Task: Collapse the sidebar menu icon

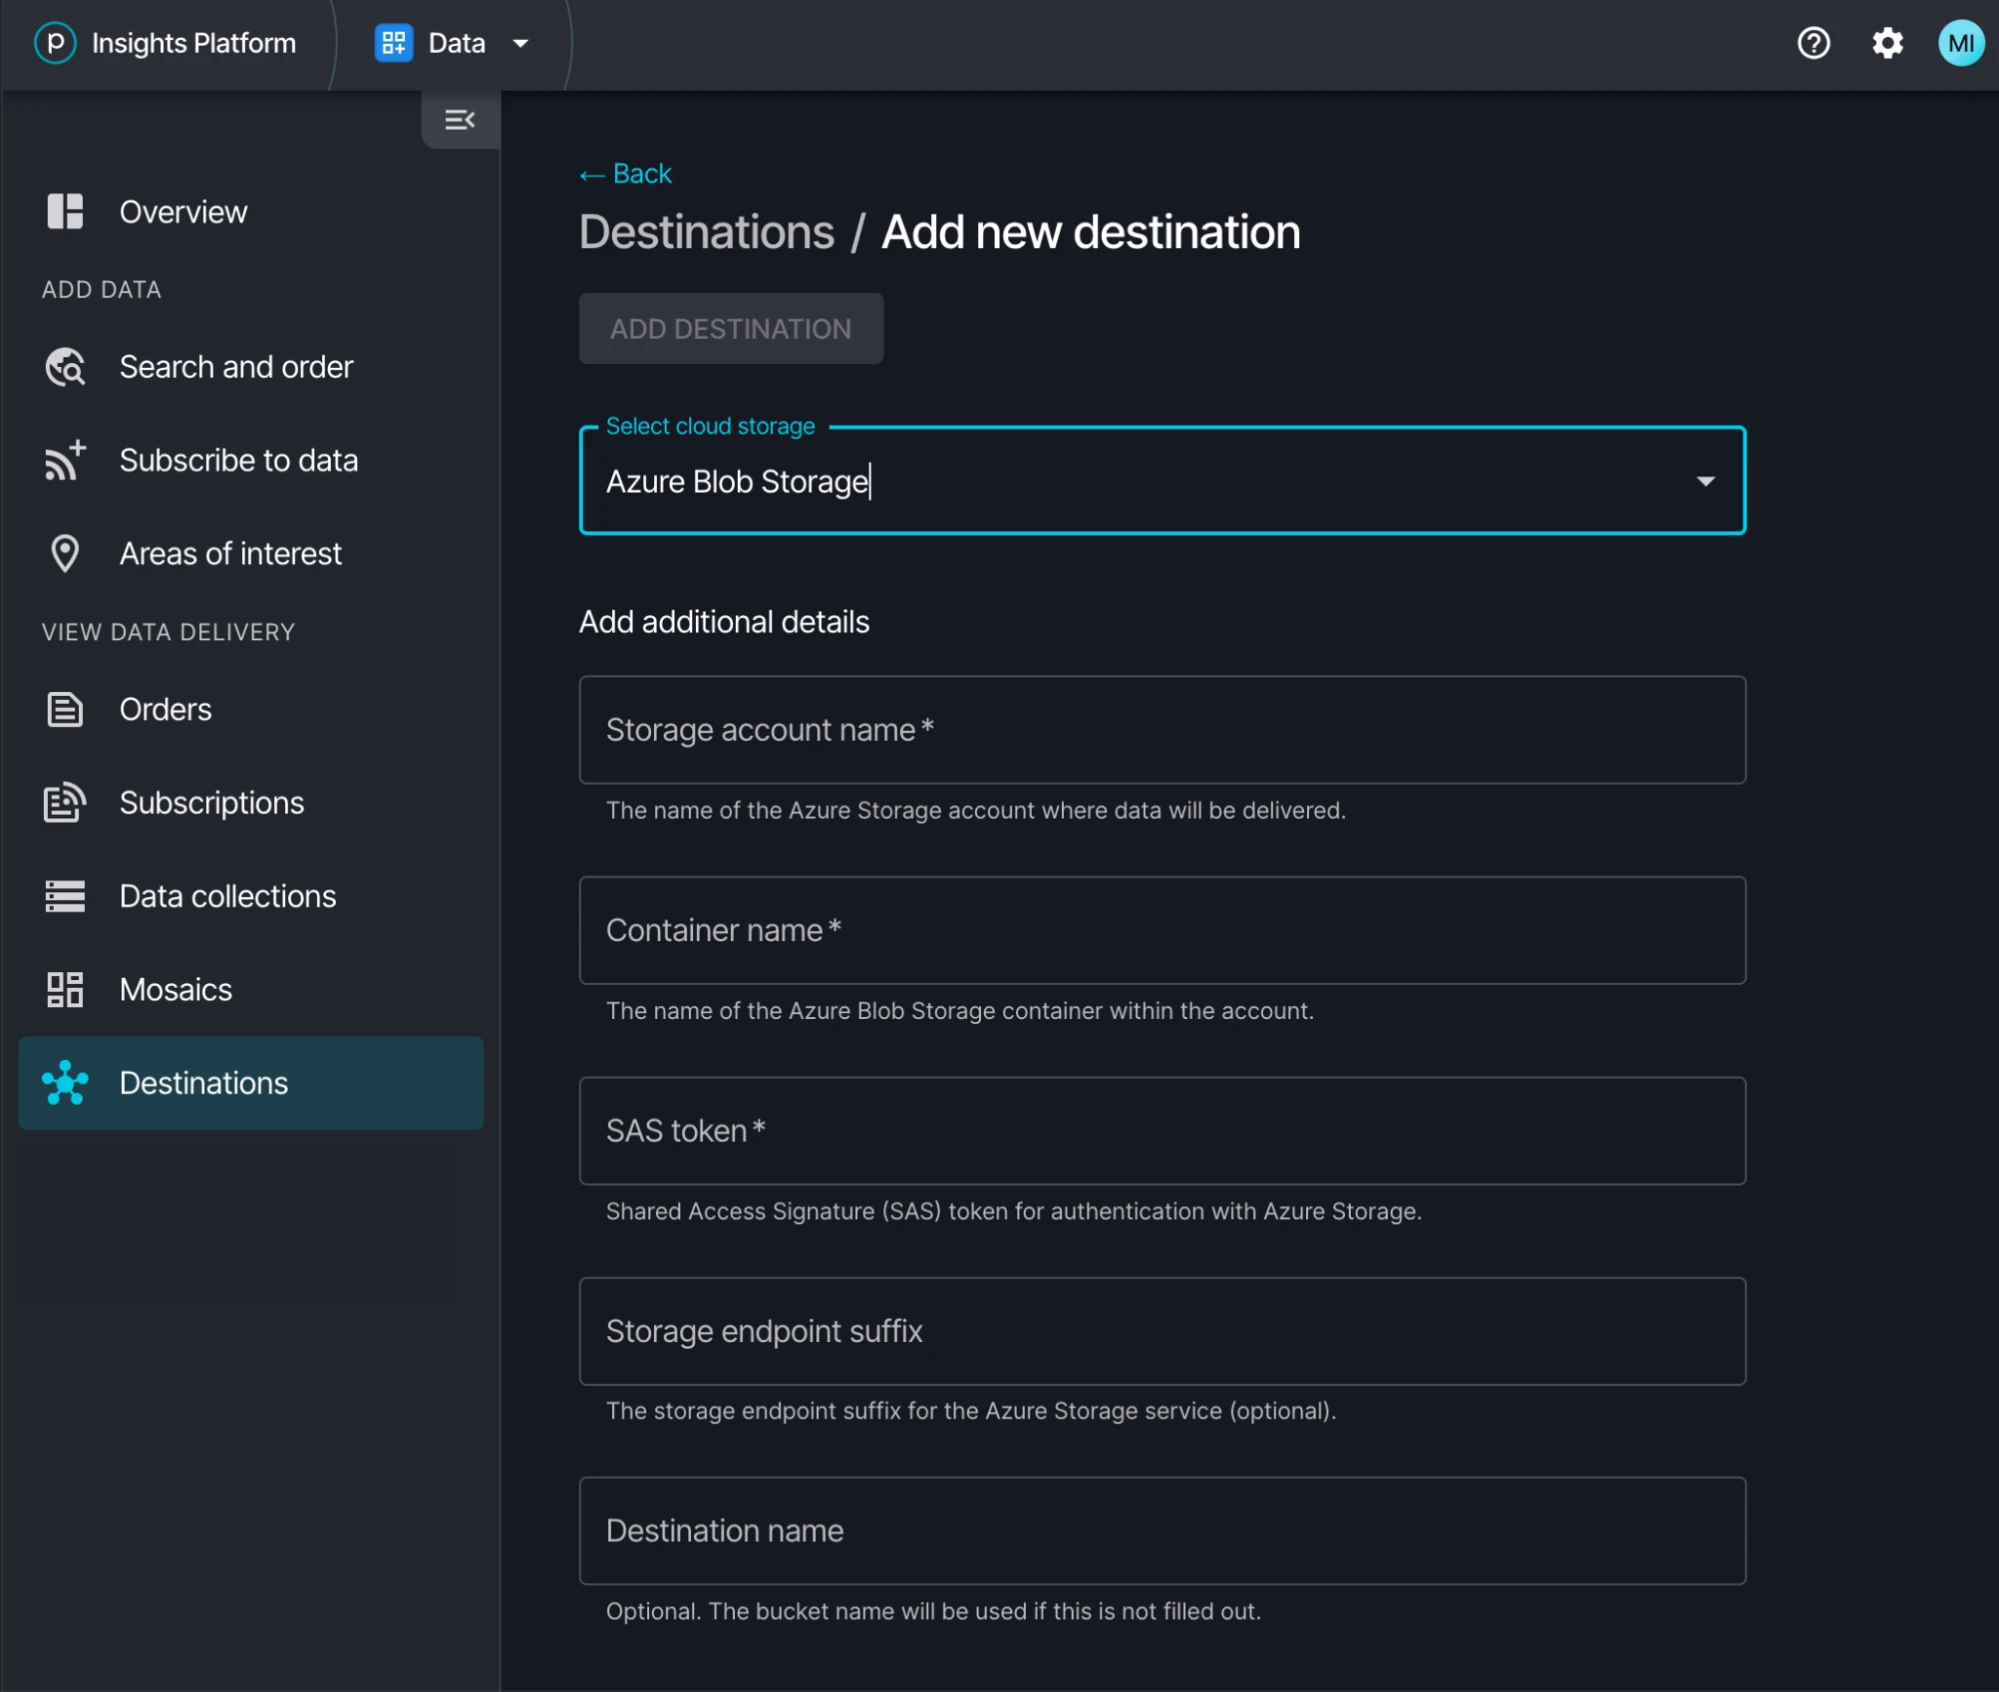Action: [459, 120]
